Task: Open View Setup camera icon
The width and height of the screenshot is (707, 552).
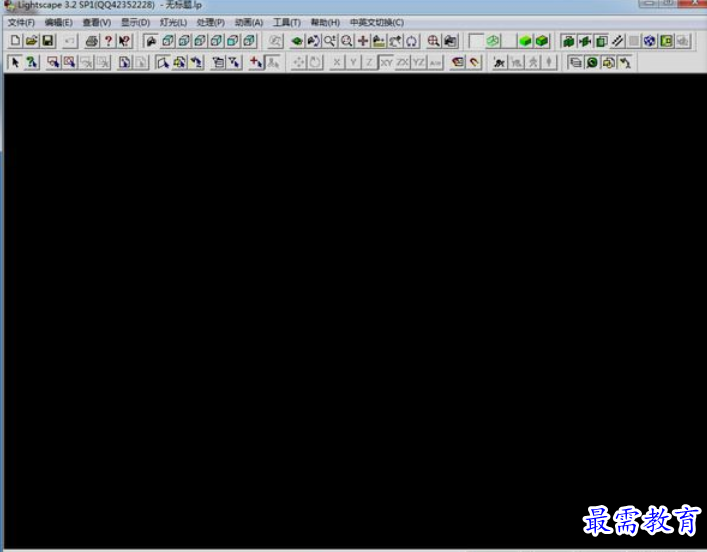Action: coord(450,41)
